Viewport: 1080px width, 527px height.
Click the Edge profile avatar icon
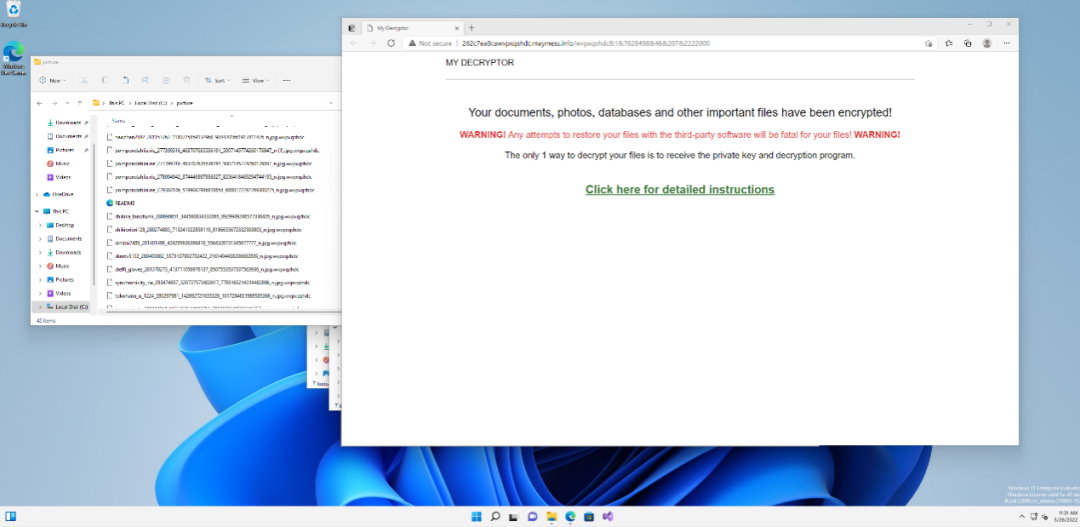pyautogui.click(x=987, y=43)
